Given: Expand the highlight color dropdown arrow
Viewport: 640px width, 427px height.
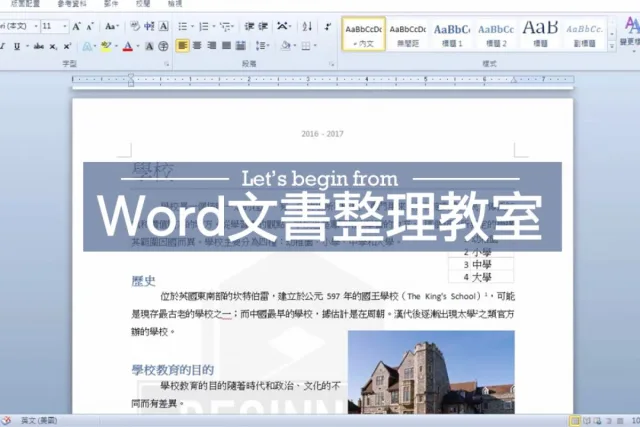Looking at the screenshot, I should [x=116, y=46].
